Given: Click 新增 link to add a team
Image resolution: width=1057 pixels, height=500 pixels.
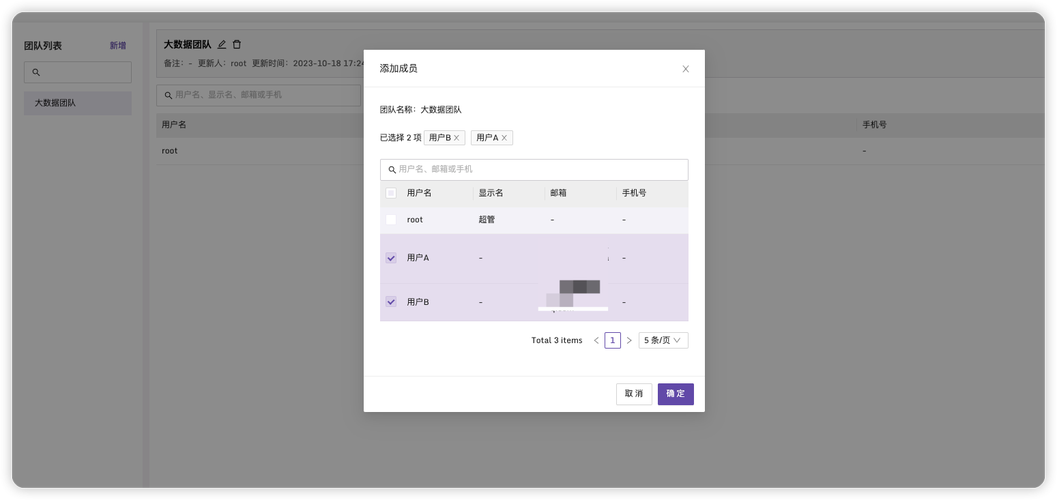Looking at the screenshot, I should point(118,46).
